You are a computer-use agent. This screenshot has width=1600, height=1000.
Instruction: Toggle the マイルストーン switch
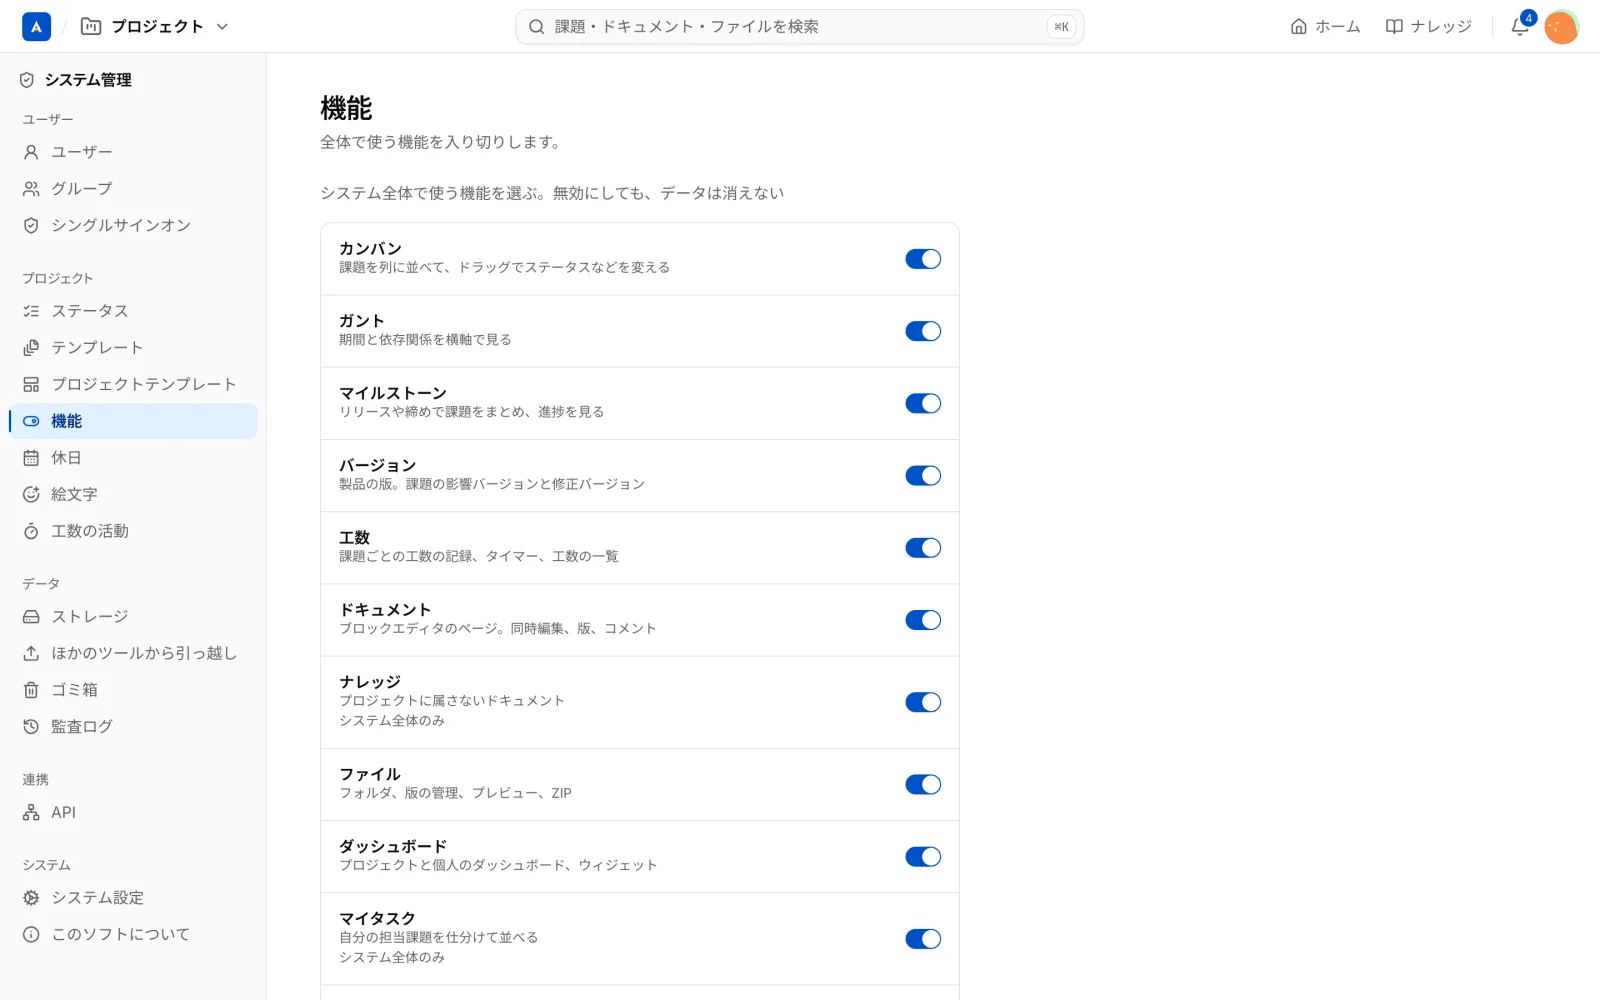click(x=923, y=403)
